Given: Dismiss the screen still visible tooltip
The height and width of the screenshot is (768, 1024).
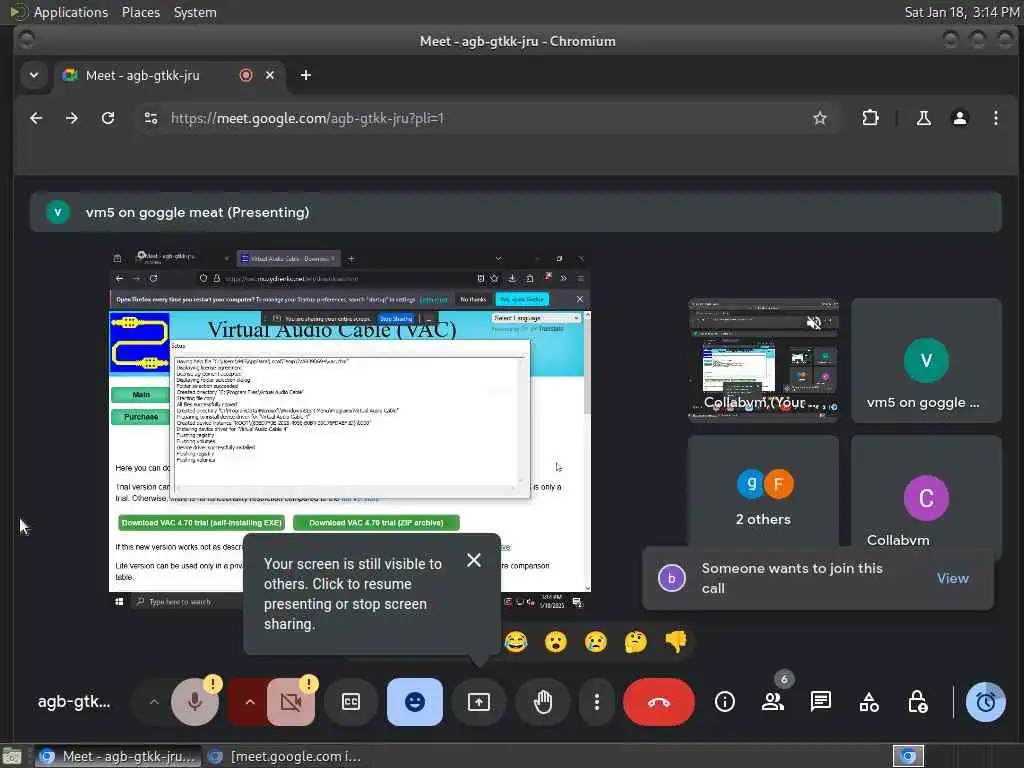Looking at the screenshot, I should 474,560.
